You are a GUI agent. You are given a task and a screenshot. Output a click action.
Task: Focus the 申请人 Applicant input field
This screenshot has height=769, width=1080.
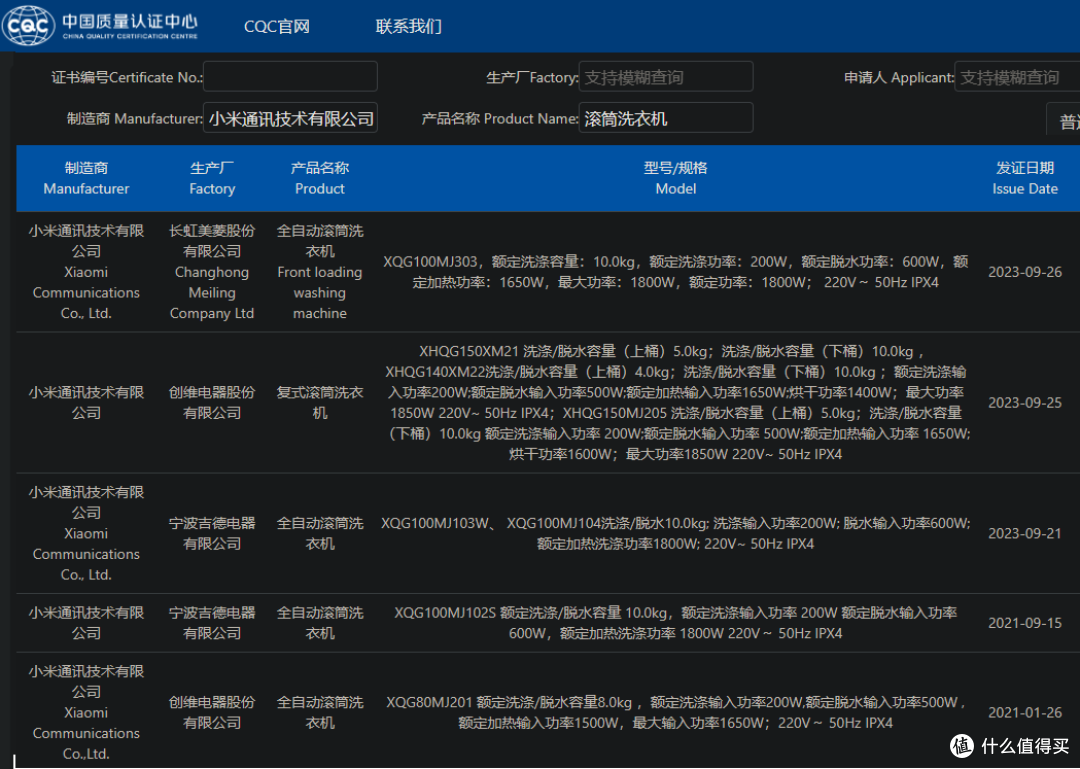(1017, 76)
